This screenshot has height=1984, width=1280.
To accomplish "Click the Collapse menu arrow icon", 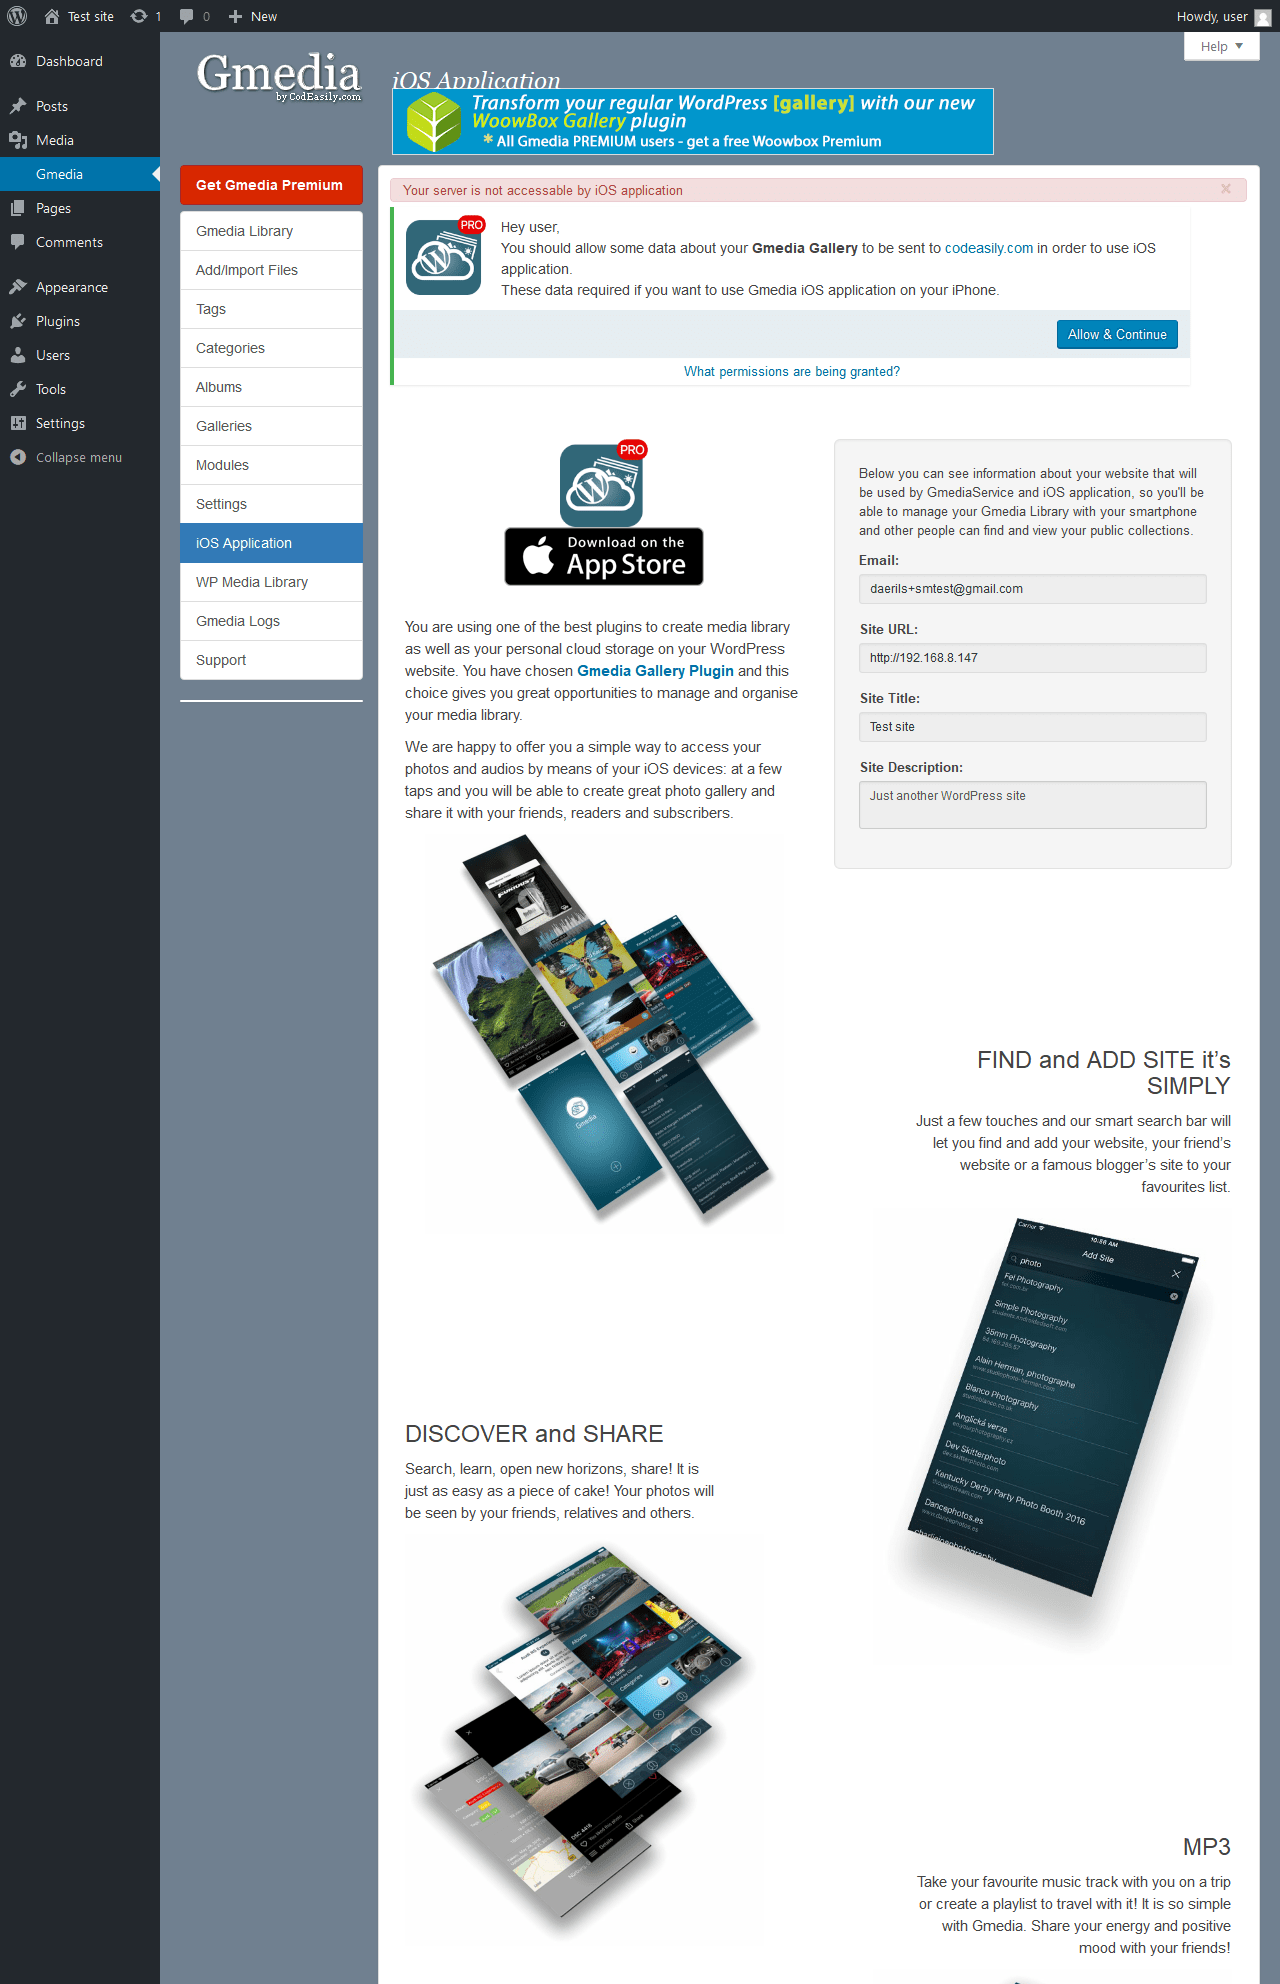I will click(x=18, y=457).
